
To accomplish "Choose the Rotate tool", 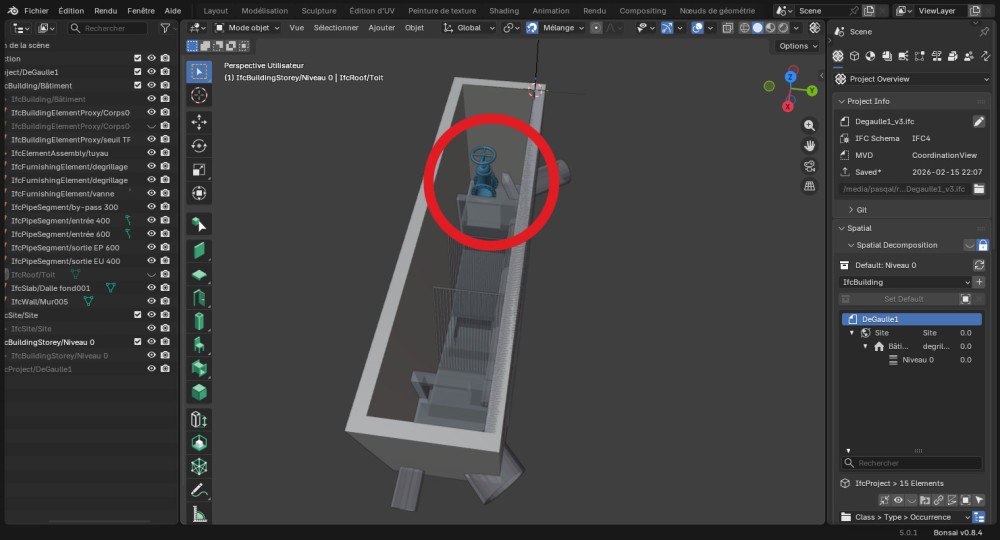I will [x=199, y=145].
